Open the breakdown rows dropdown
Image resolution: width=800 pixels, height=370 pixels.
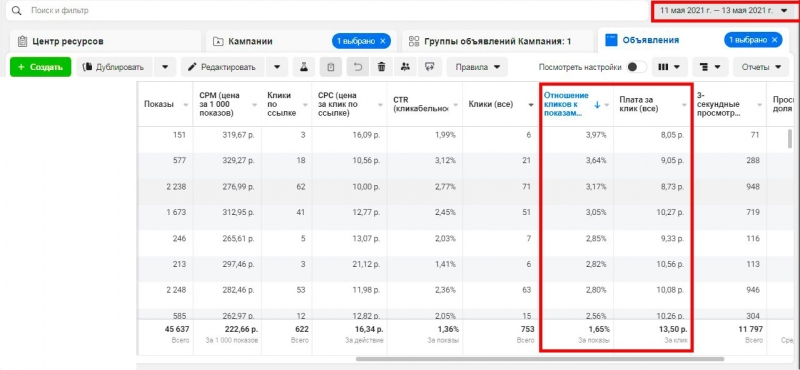click(x=710, y=67)
